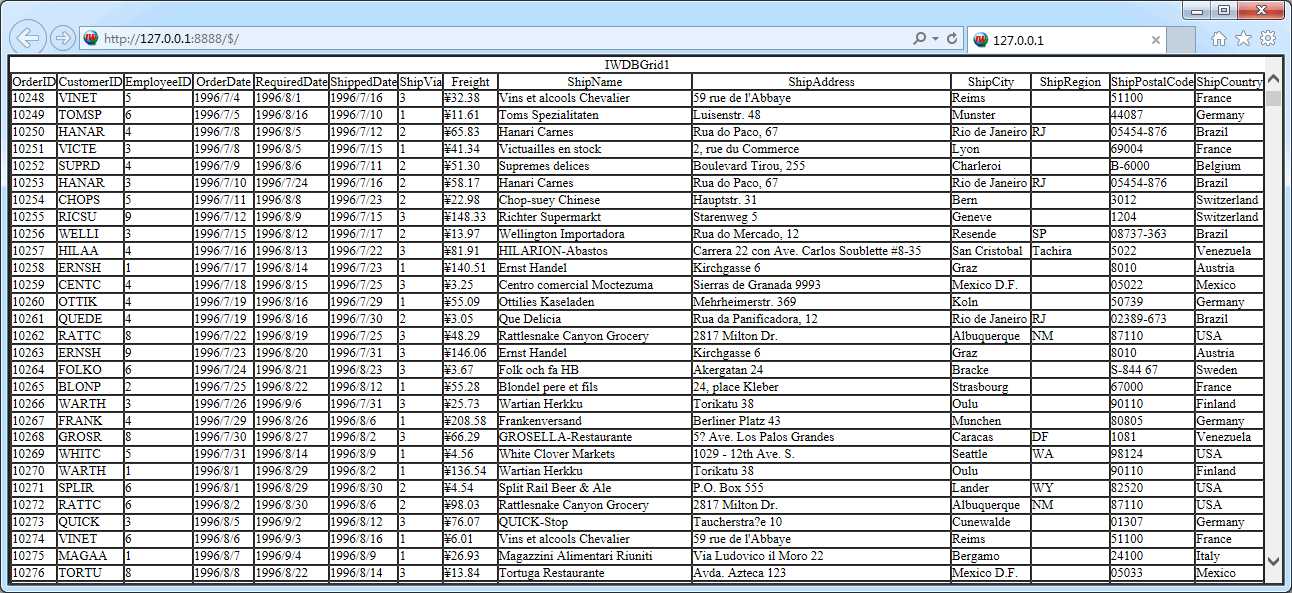Click the CustomerID column header
The image size is (1292, 593).
90,82
